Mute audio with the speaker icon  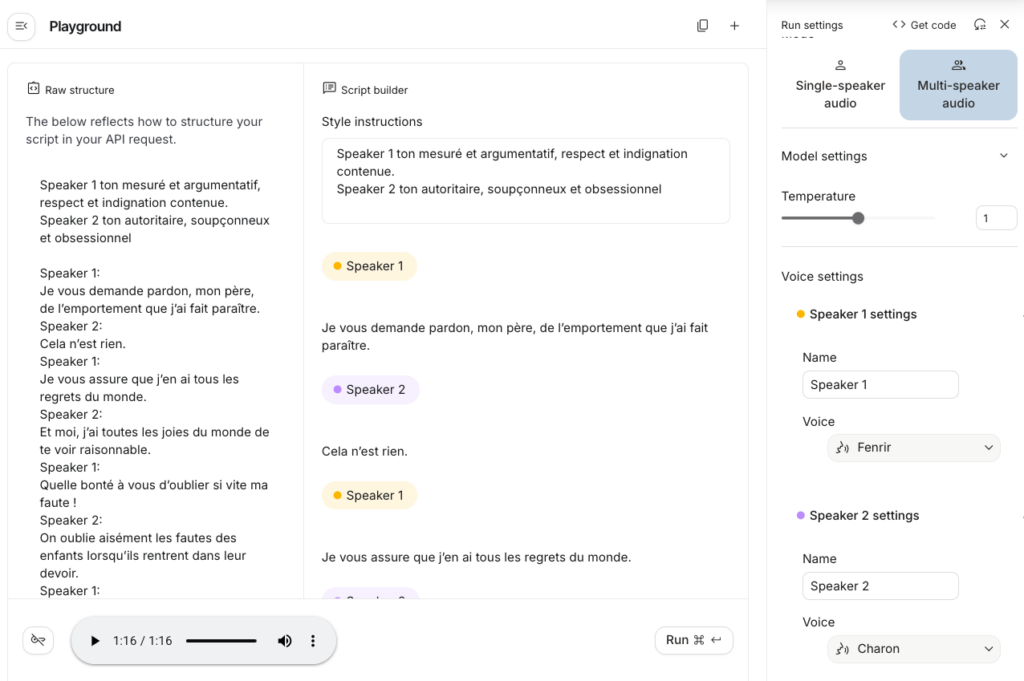[284, 641]
